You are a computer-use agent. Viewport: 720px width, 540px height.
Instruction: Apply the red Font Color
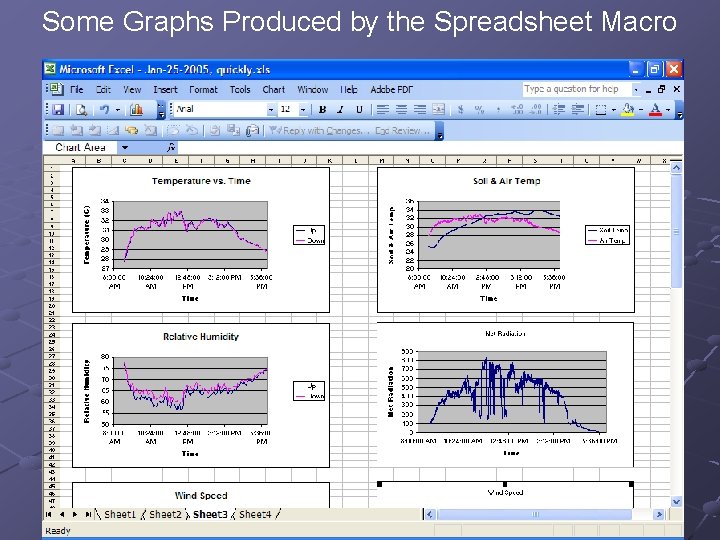(x=655, y=110)
